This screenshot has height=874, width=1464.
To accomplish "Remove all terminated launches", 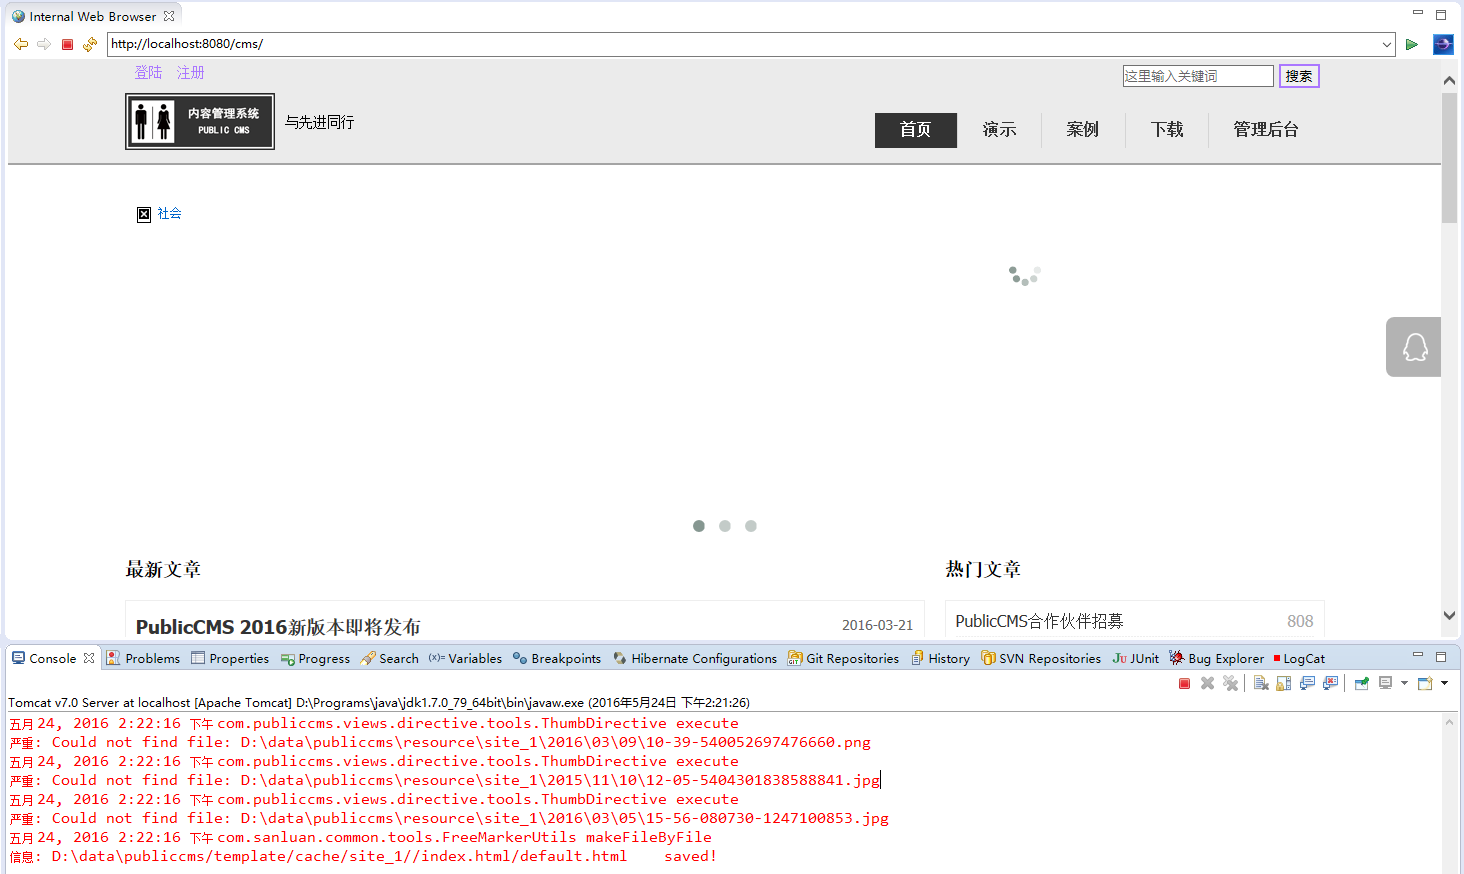I will pyautogui.click(x=1229, y=683).
